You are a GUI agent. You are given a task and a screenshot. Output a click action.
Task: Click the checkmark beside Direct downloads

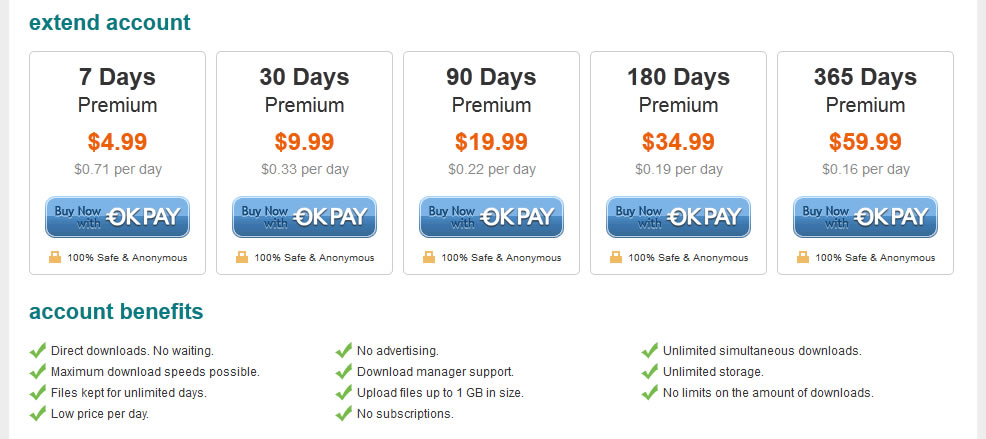pyautogui.click(x=38, y=350)
